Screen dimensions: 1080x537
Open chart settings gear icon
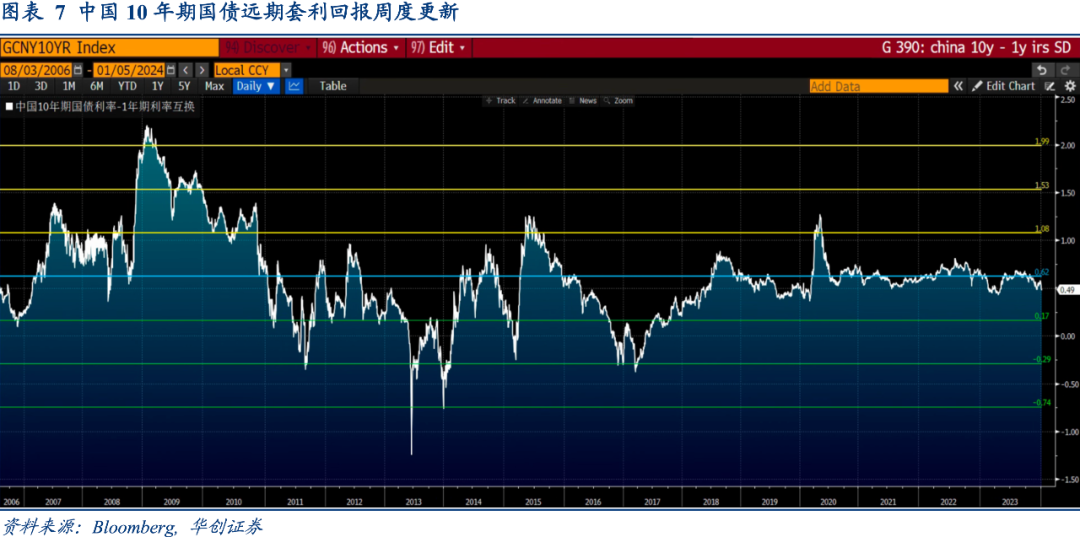[1070, 86]
